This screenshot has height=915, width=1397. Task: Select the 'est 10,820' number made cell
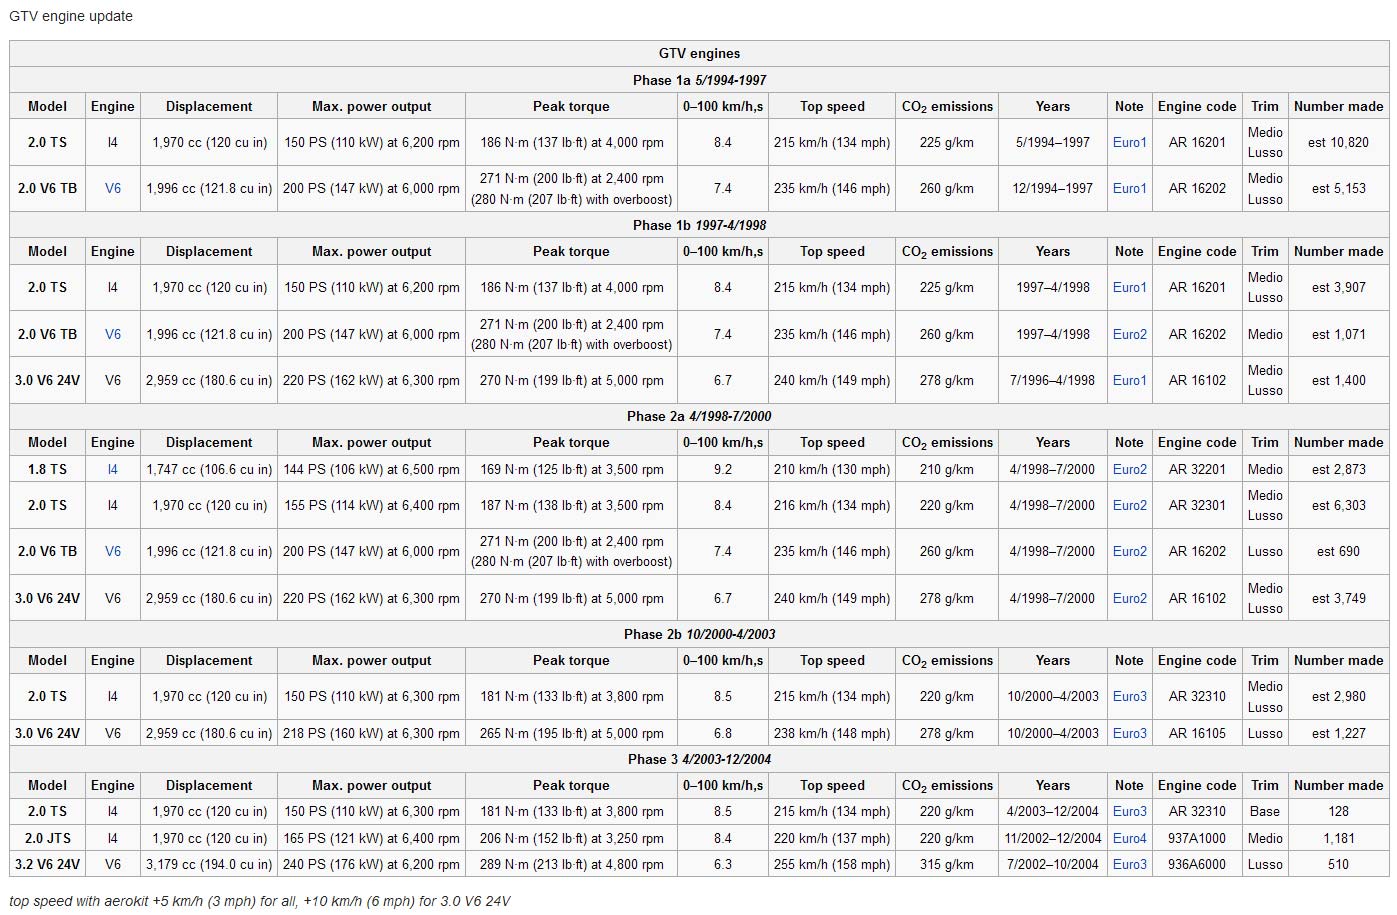click(1338, 142)
